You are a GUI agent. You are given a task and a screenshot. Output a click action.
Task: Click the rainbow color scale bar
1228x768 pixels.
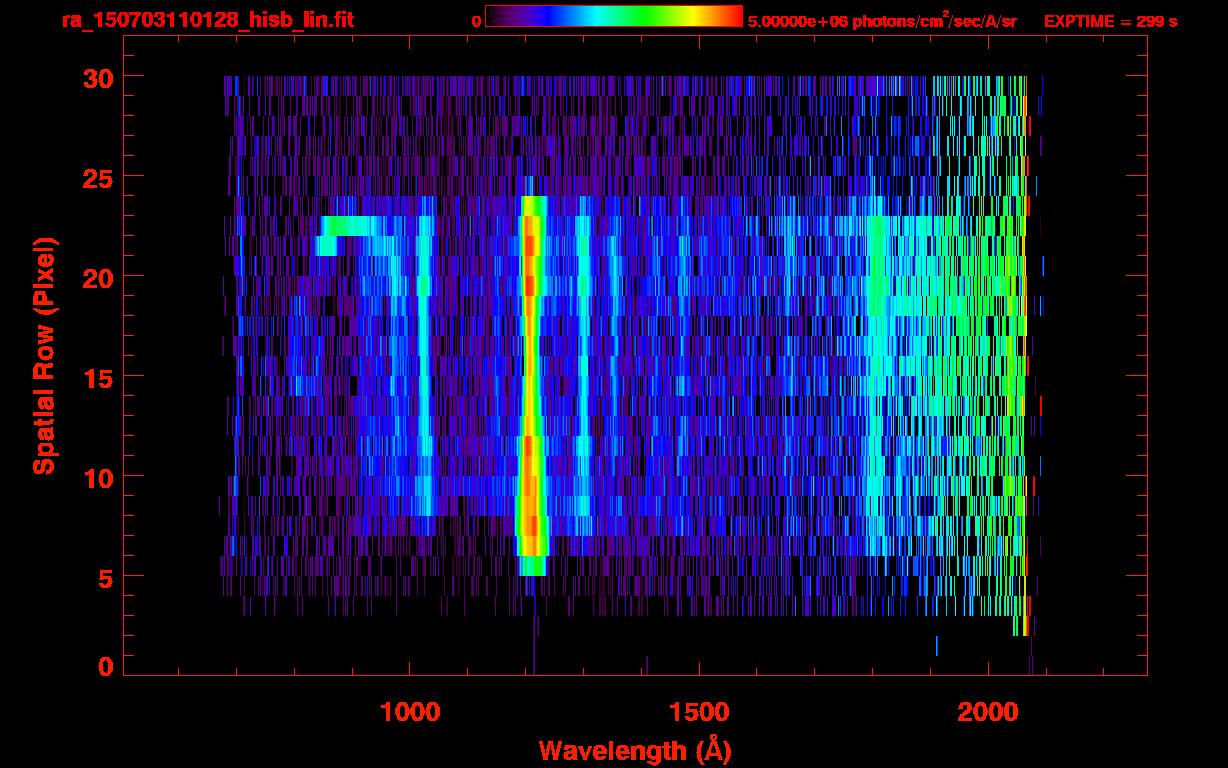(613, 16)
